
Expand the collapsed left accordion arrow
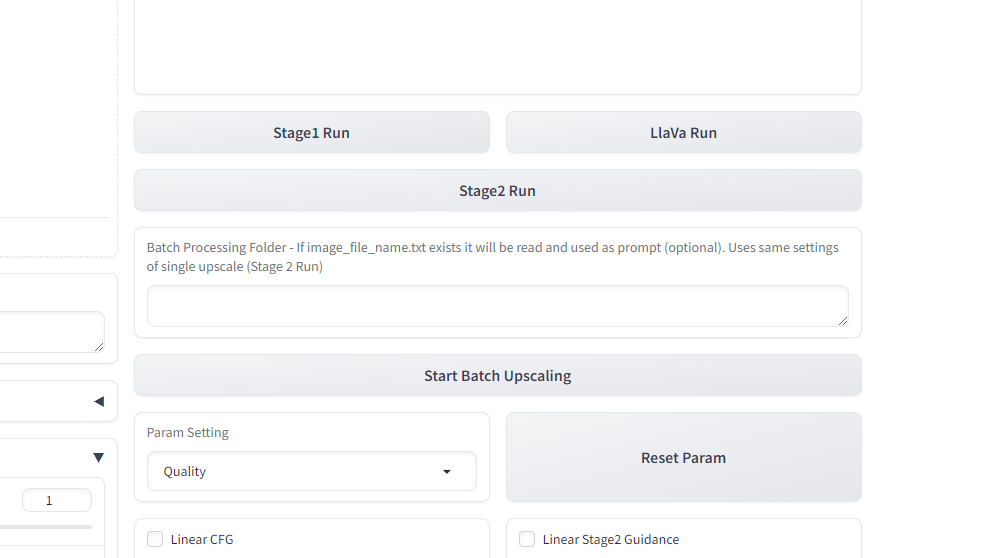coord(99,402)
